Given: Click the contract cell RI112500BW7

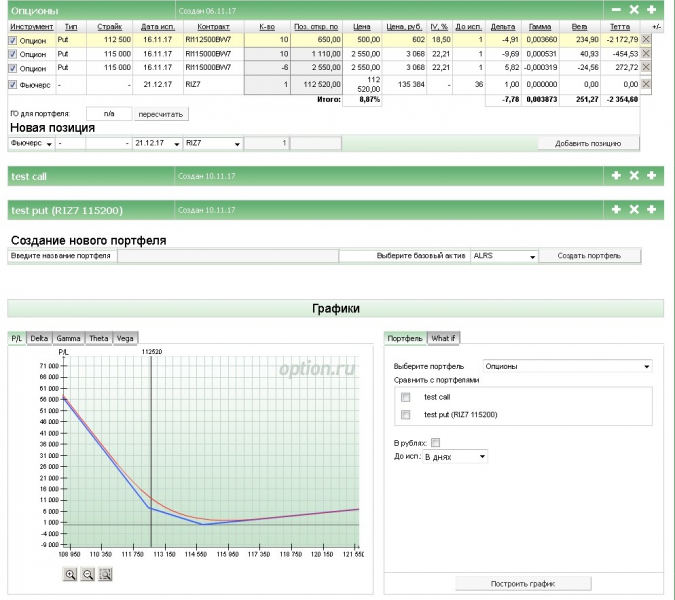Looking at the screenshot, I should [214, 40].
